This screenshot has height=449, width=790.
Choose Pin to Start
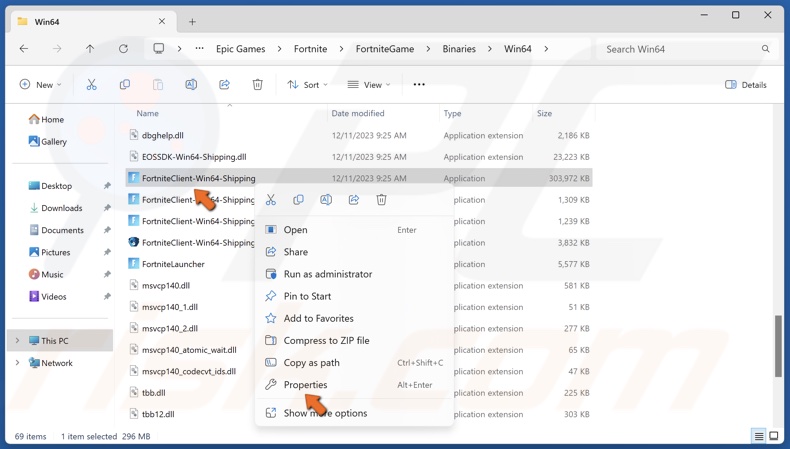tap(355, 296)
